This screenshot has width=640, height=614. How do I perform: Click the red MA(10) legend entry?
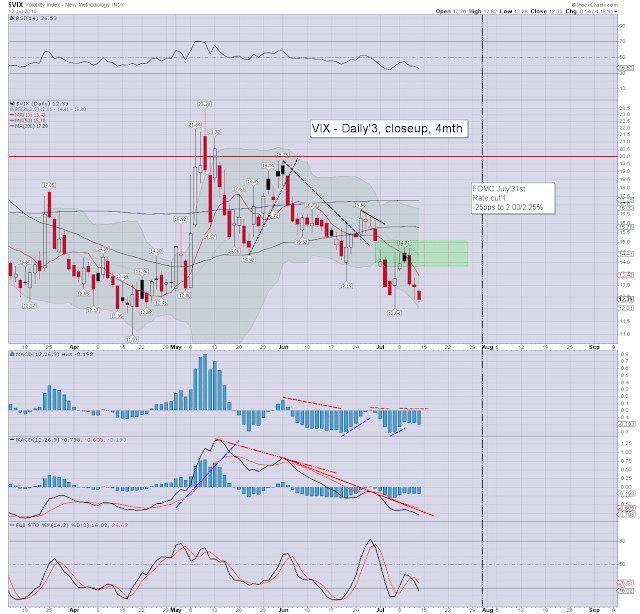point(28,115)
